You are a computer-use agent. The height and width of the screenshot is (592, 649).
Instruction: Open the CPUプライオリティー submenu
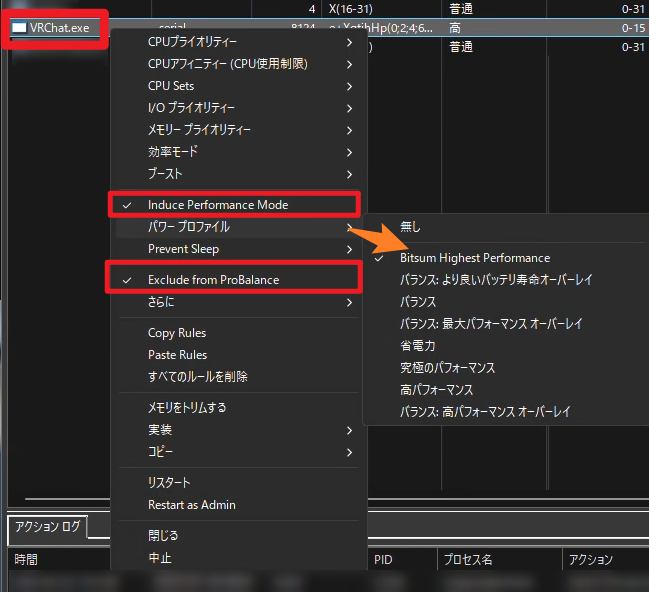[239, 42]
